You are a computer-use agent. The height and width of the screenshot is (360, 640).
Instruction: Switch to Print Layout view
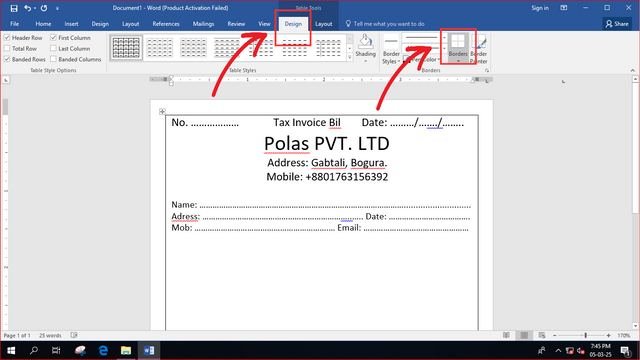524,336
